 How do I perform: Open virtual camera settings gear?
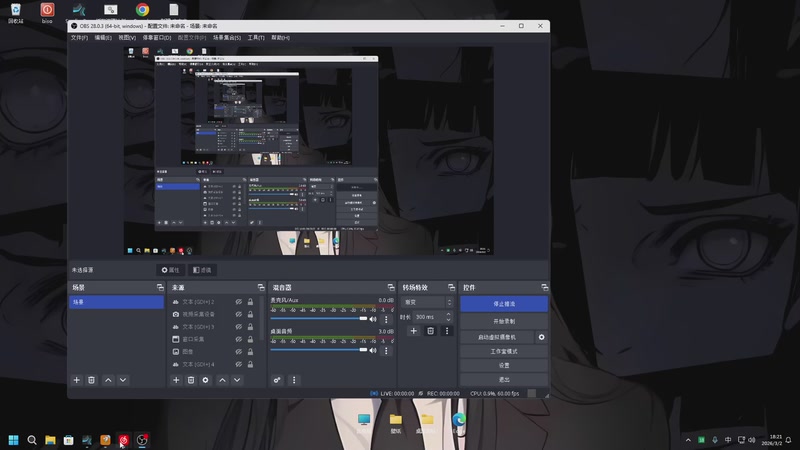coord(541,337)
